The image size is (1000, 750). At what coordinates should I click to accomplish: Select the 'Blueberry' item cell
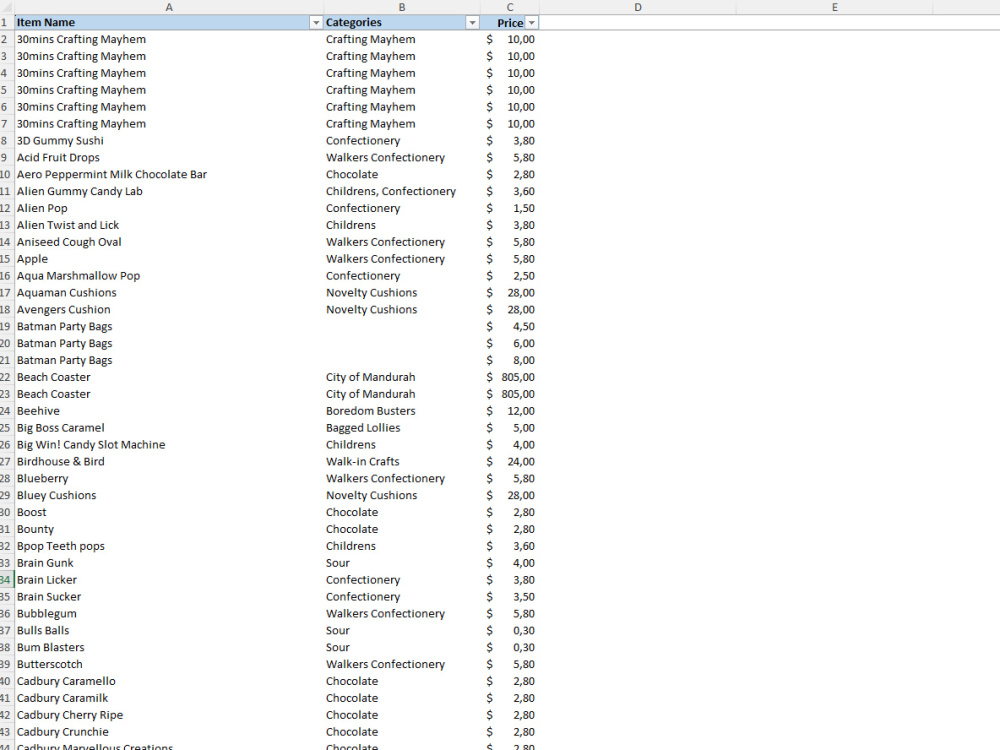click(x=169, y=478)
